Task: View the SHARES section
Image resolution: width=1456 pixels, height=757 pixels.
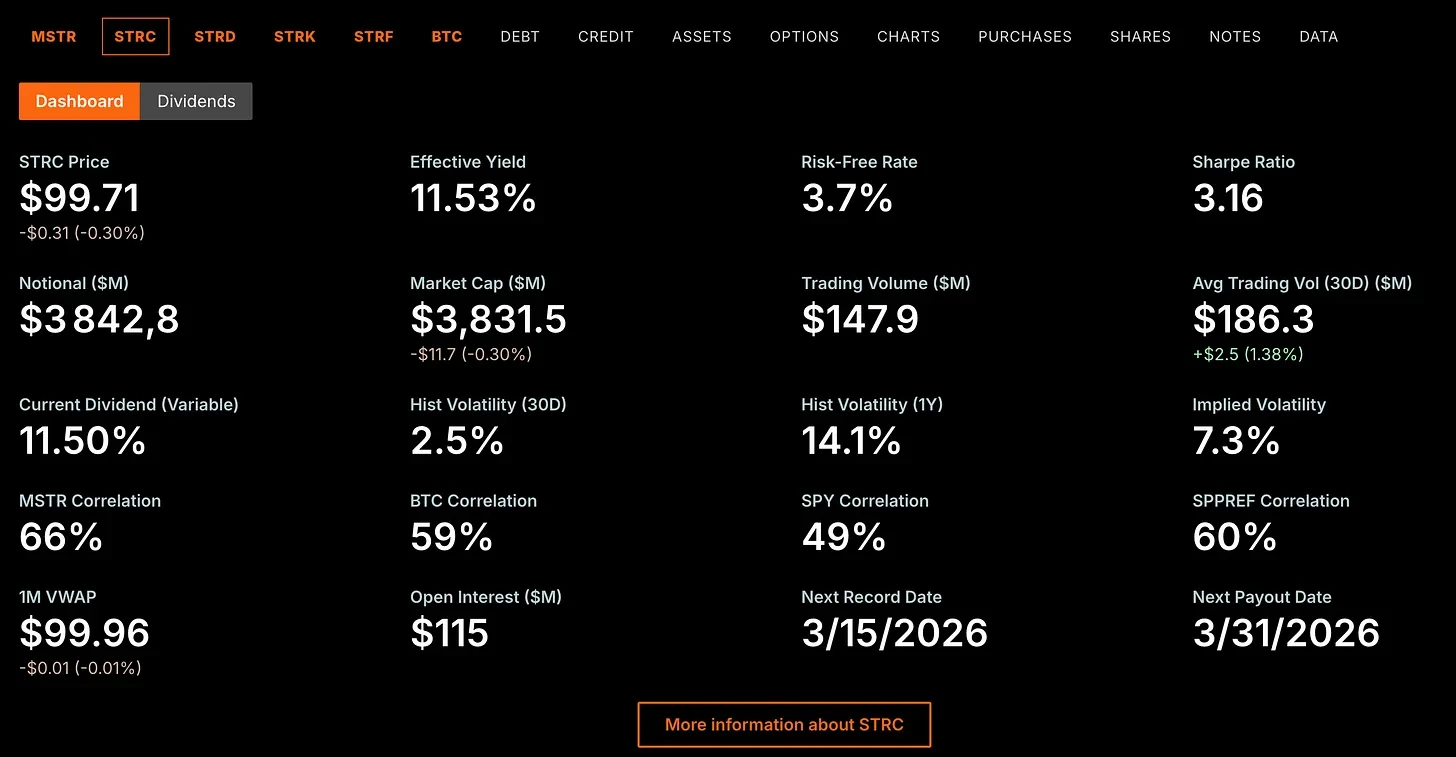Action: (1140, 36)
